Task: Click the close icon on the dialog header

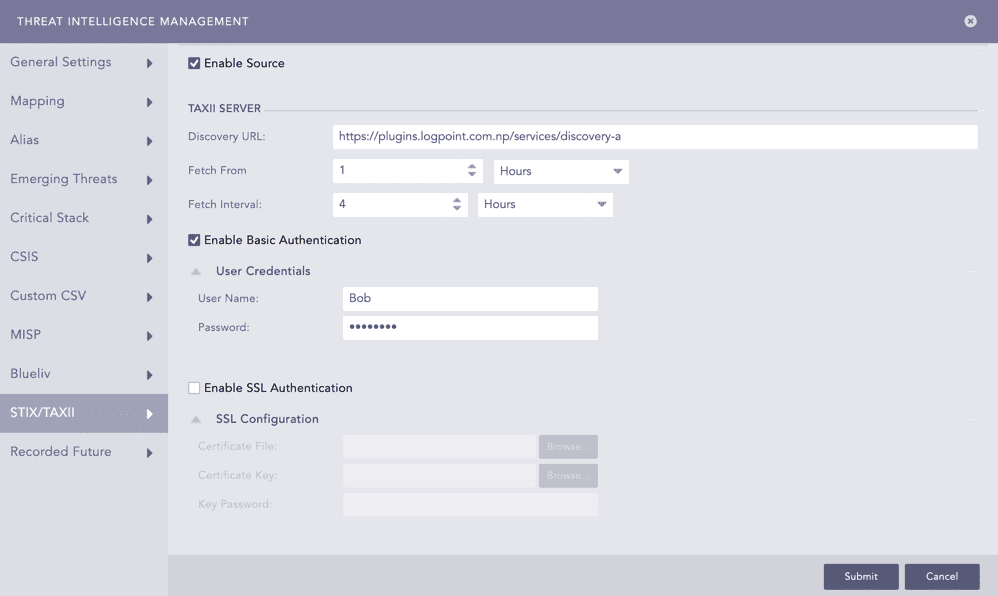Action: pyautogui.click(x=969, y=21)
